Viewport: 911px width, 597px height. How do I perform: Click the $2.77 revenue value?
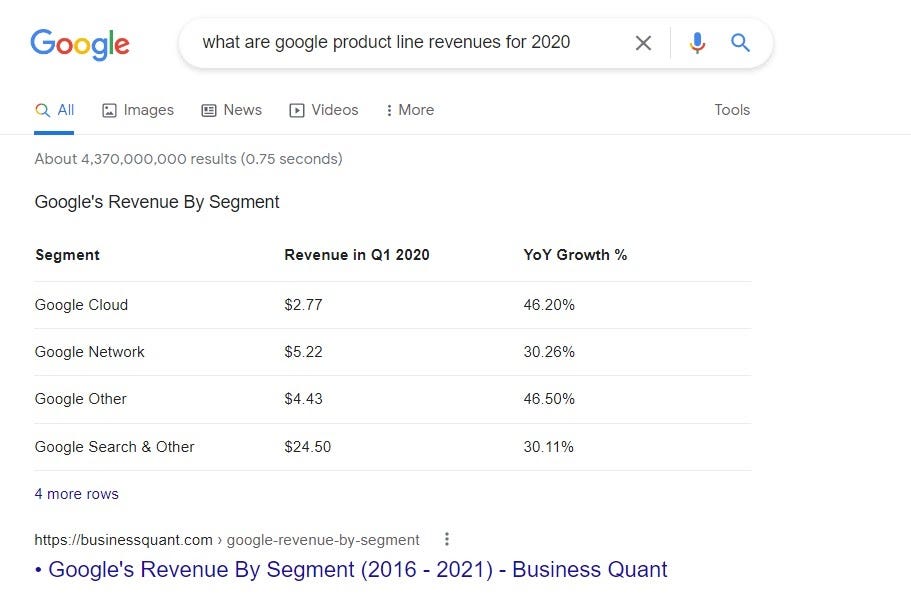tap(303, 305)
